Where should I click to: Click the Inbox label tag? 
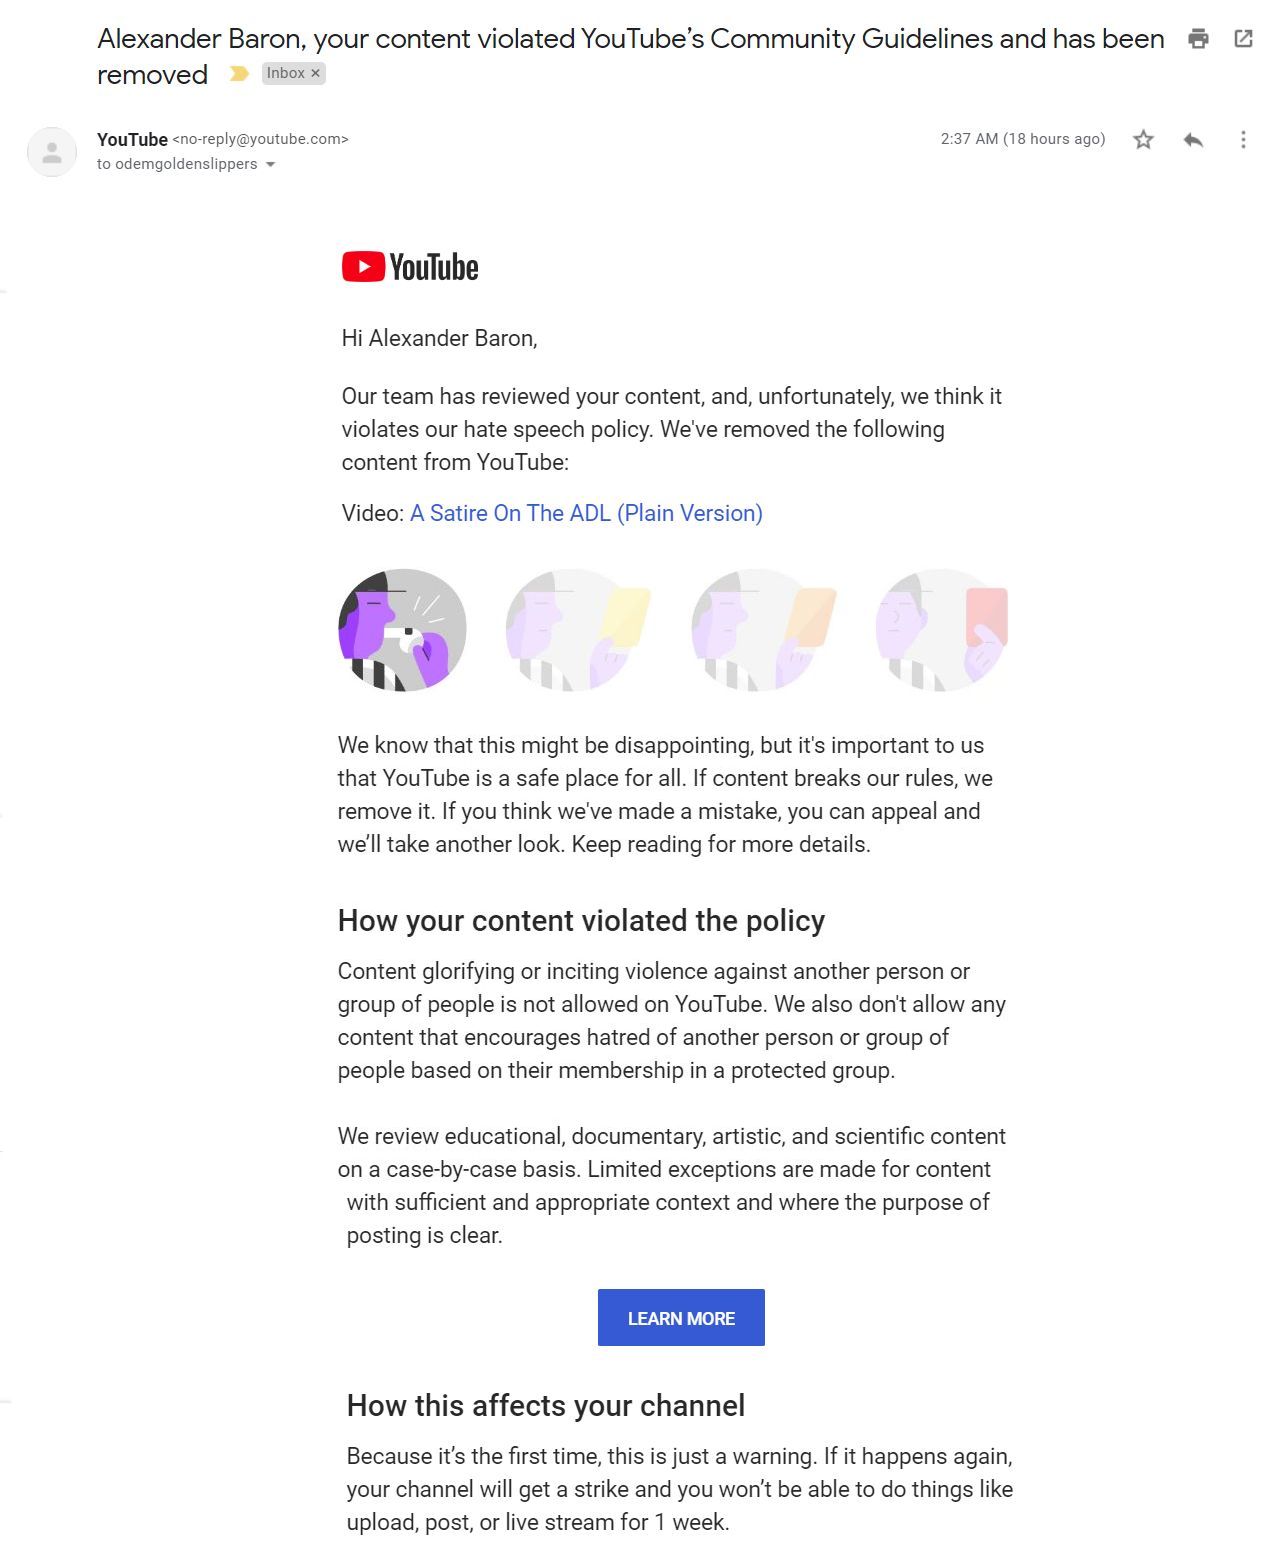pyautogui.click(x=285, y=73)
